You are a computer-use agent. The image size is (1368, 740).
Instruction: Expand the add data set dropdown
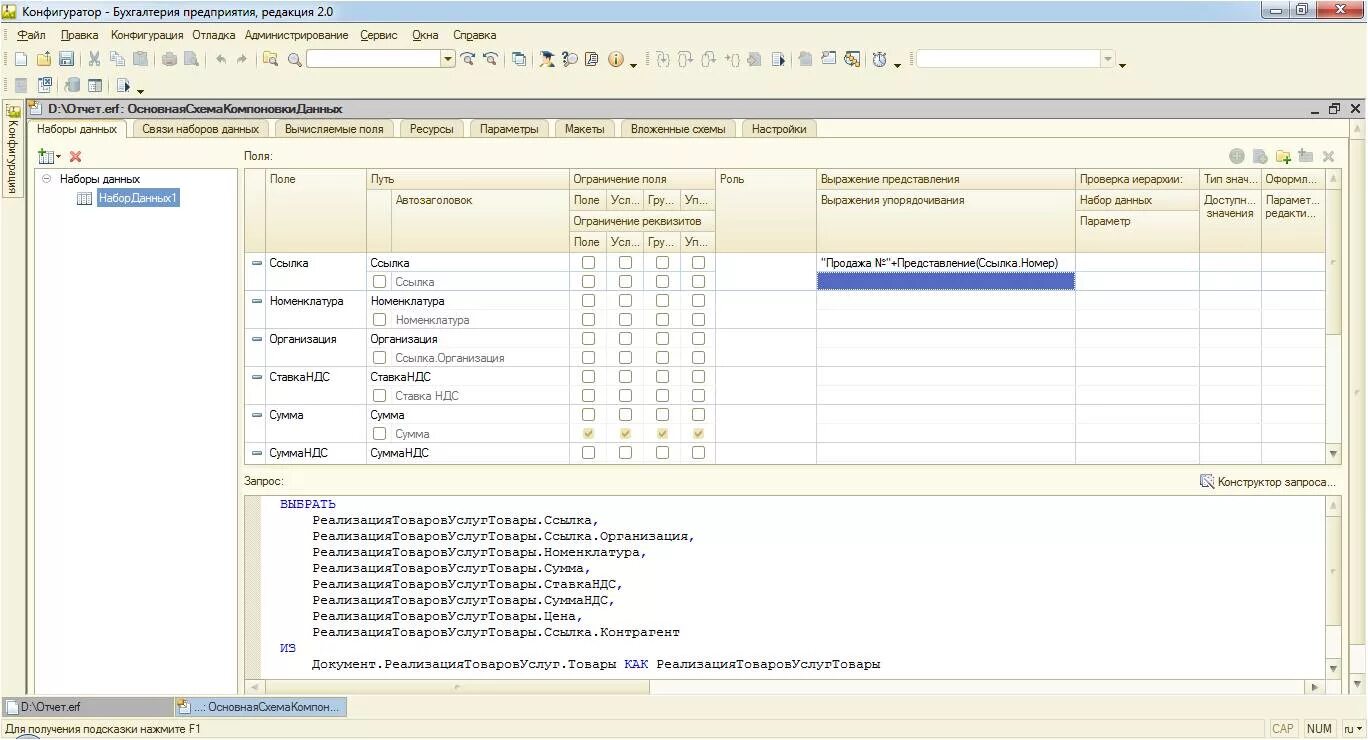tap(58, 157)
